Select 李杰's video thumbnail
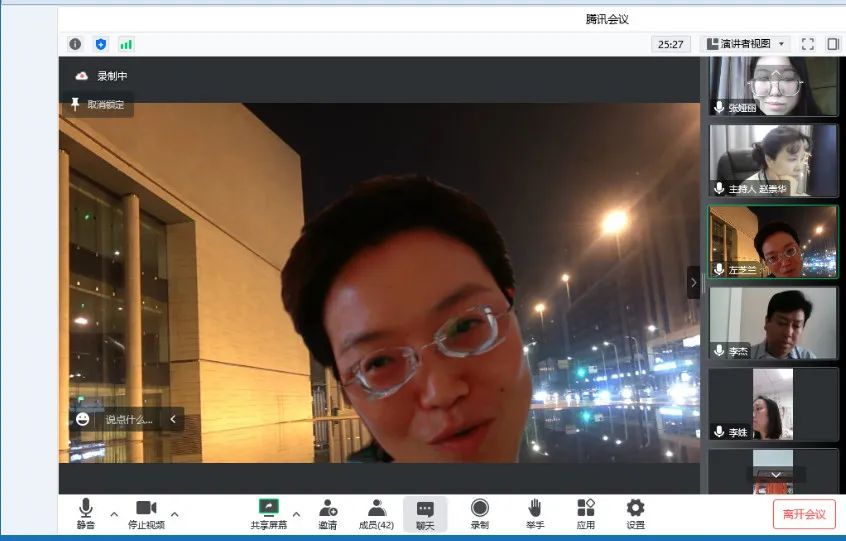The width and height of the screenshot is (846, 541). point(773,323)
